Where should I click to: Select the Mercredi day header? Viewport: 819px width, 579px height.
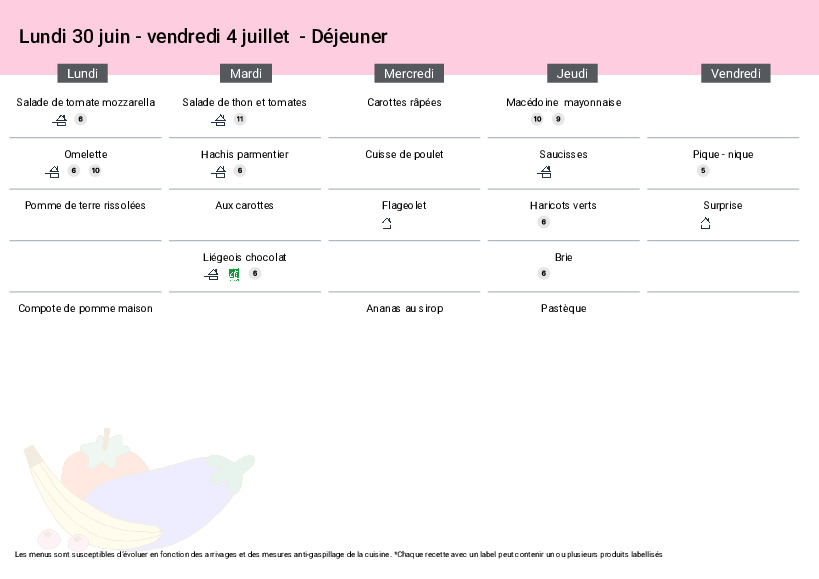point(409,74)
